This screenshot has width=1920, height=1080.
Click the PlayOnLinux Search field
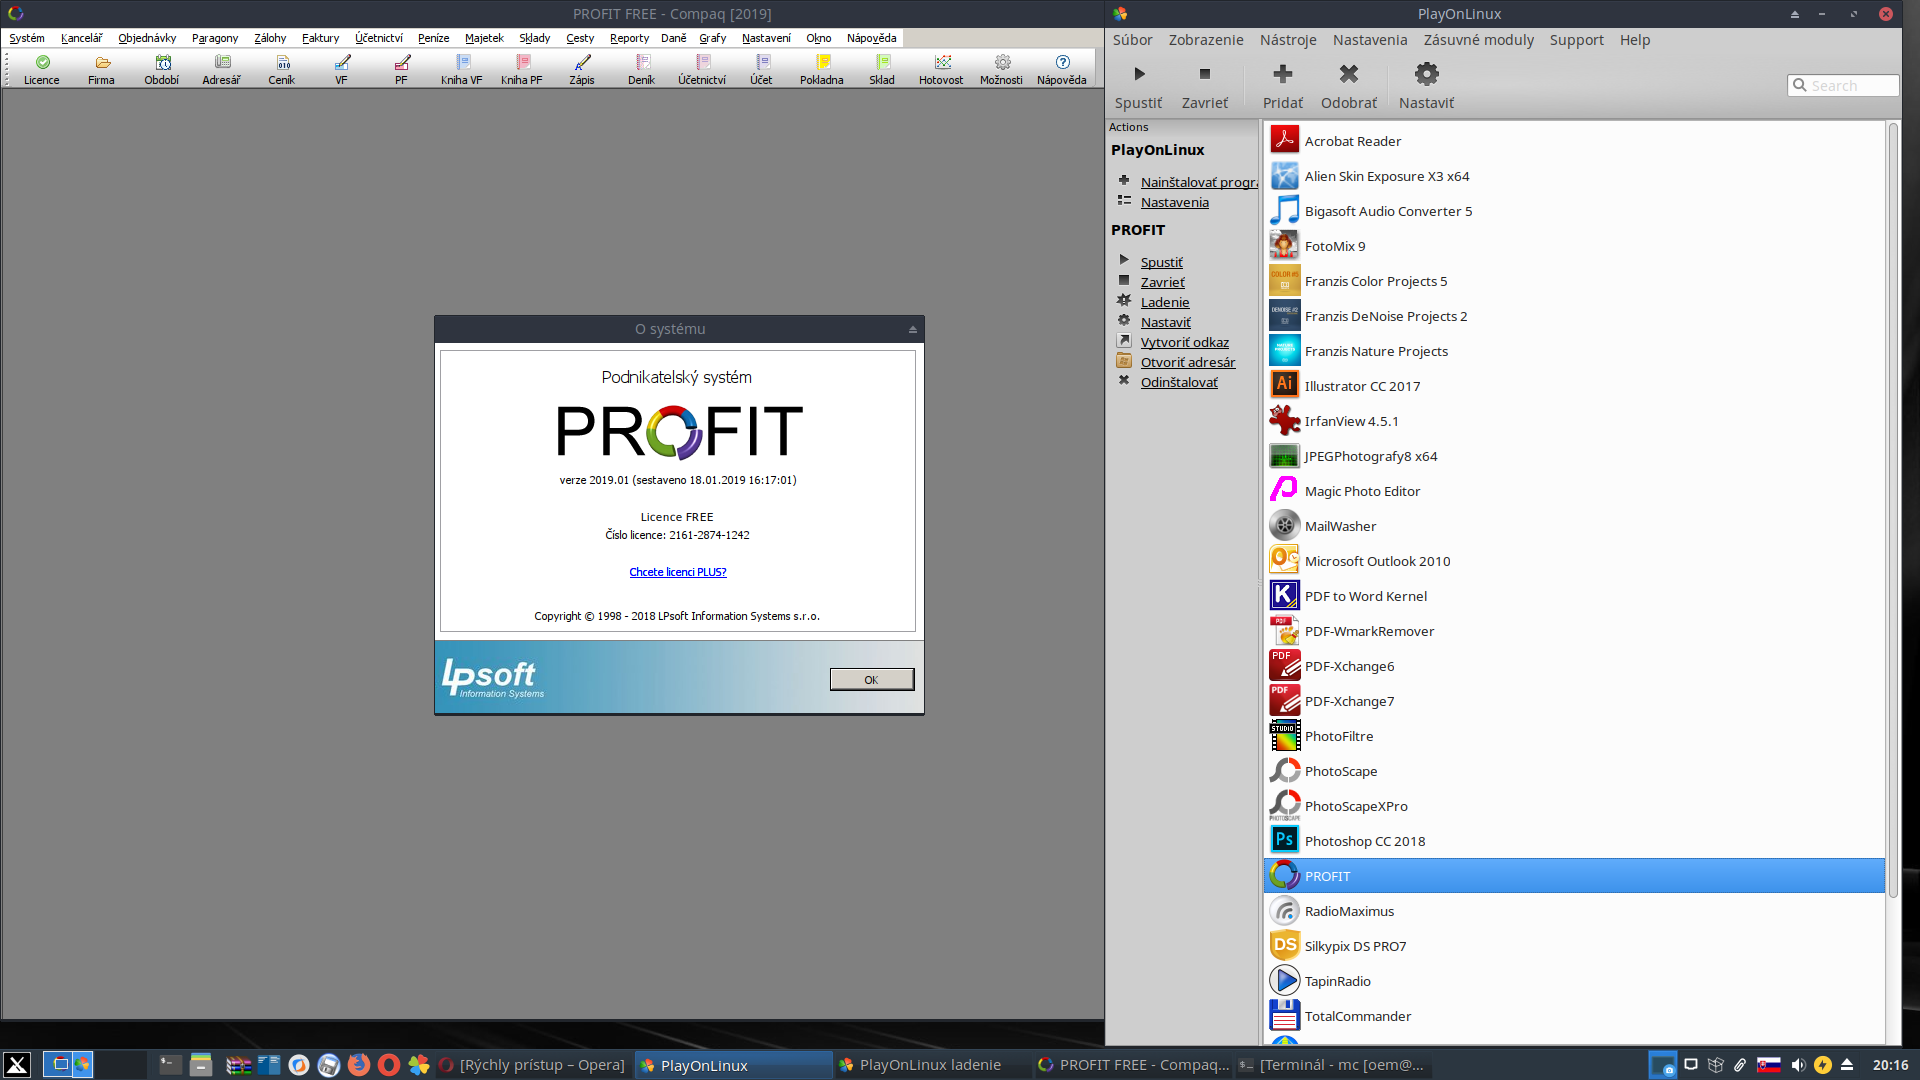click(x=1843, y=86)
